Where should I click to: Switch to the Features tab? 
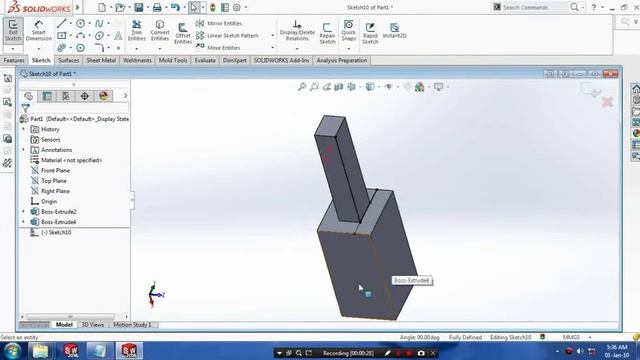click(x=14, y=60)
